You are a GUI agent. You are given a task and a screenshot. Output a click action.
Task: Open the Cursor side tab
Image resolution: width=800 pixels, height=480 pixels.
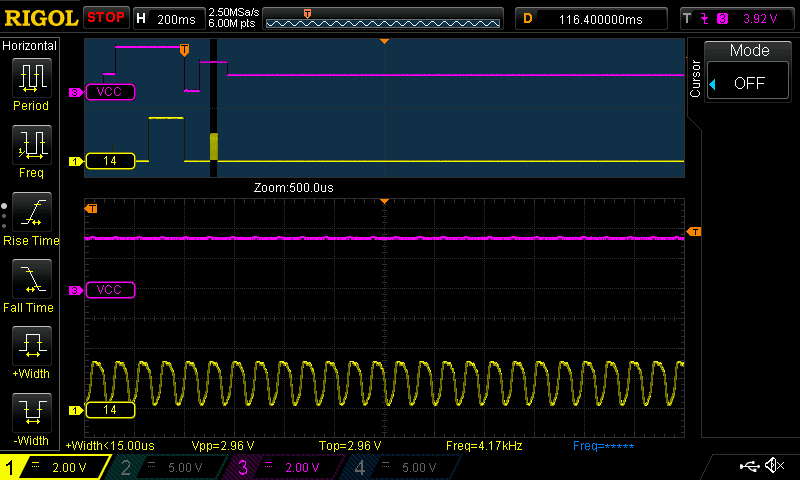pyautogui.click(x=695, y=78)
